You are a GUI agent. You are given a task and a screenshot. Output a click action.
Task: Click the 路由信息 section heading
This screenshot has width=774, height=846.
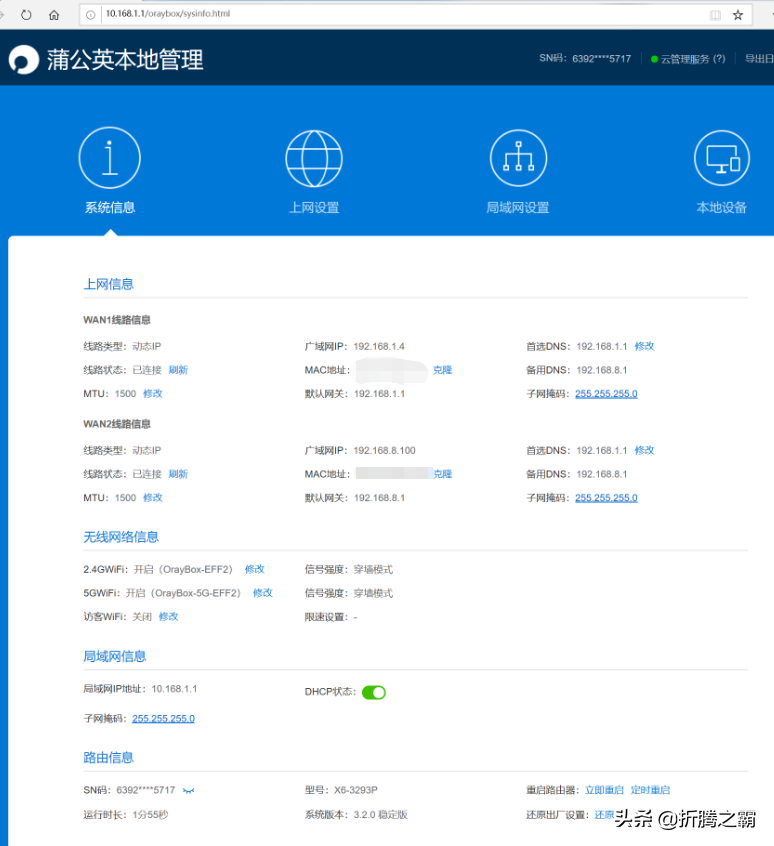108,758
